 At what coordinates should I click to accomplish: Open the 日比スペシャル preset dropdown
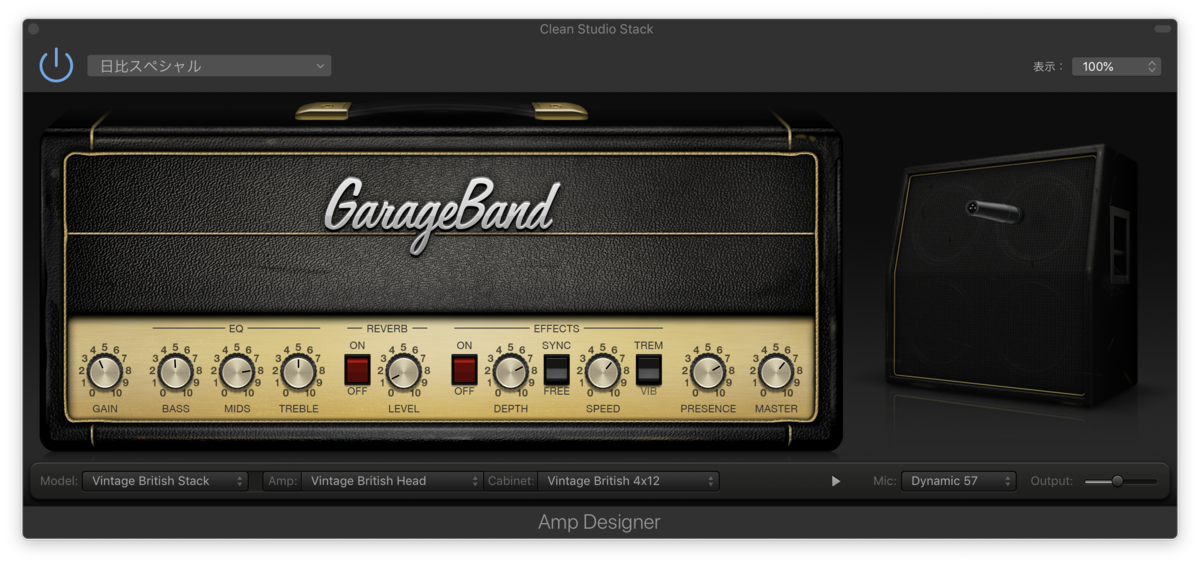tap(209, 66)
